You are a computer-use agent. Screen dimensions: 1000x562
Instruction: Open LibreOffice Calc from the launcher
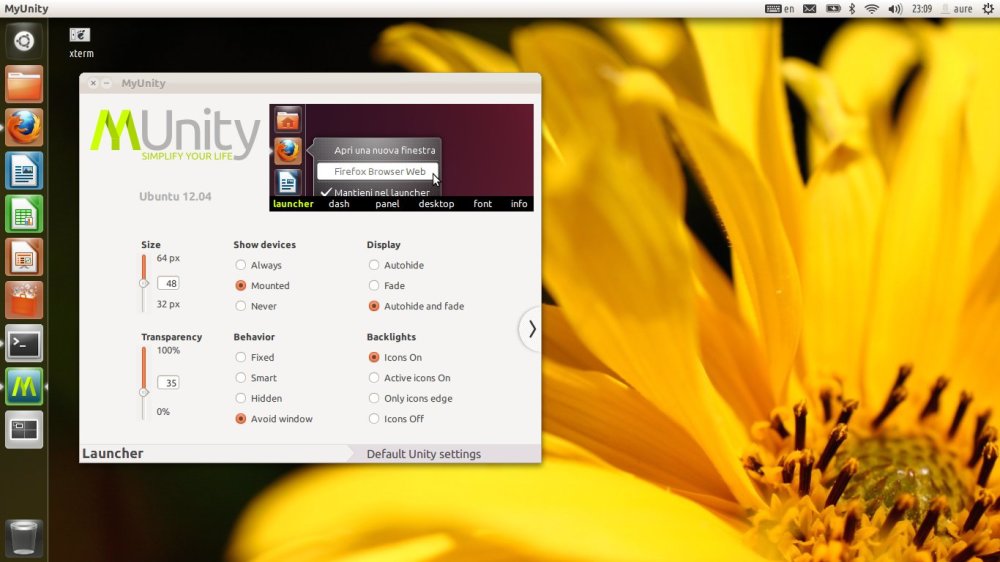click(24, 214)
